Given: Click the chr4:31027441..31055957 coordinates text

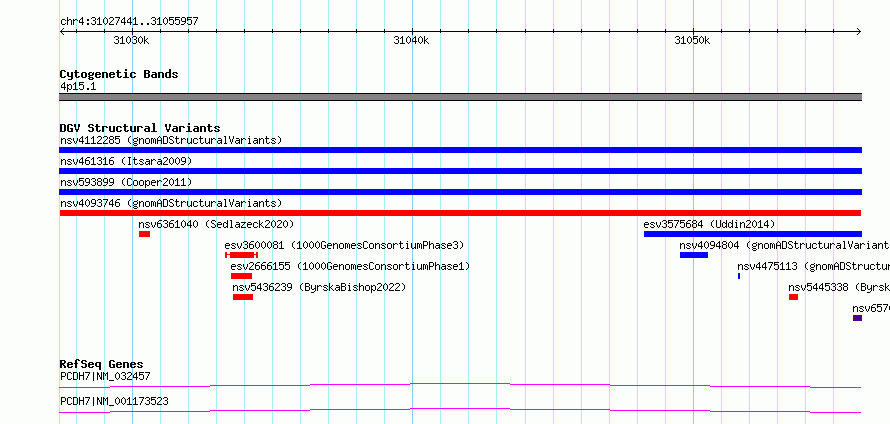Looking at the screenshot, I should point(129,22).
